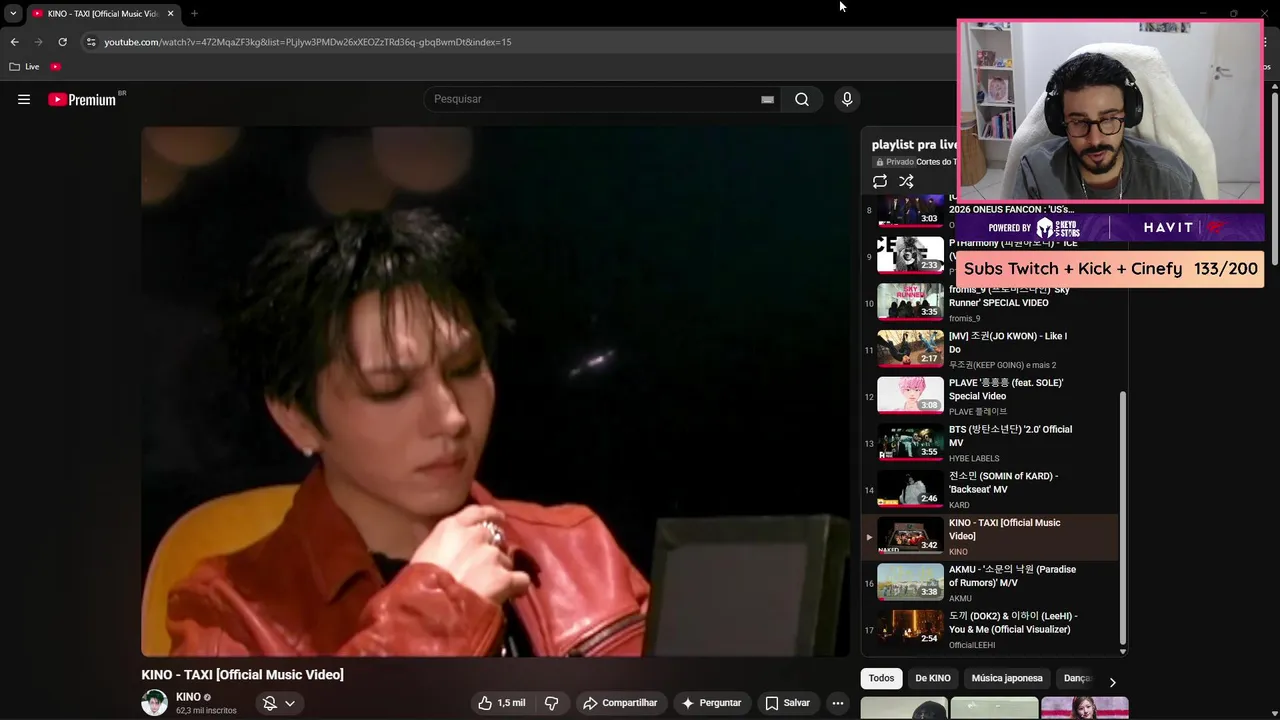Toggle playlist shuffle button

pyautogui.click(x=906, y=182)
